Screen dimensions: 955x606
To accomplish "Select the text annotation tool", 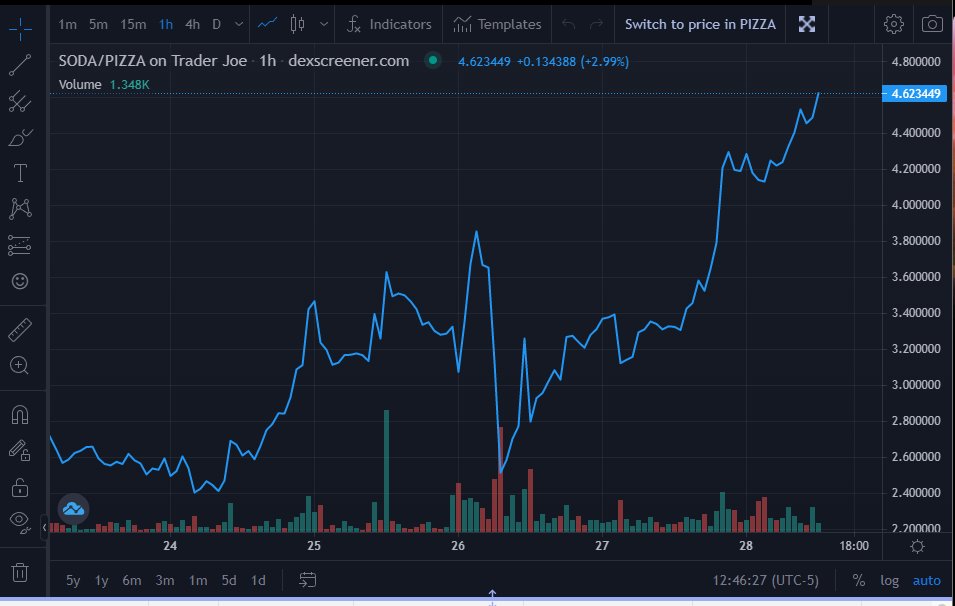I will coord(20,173).
